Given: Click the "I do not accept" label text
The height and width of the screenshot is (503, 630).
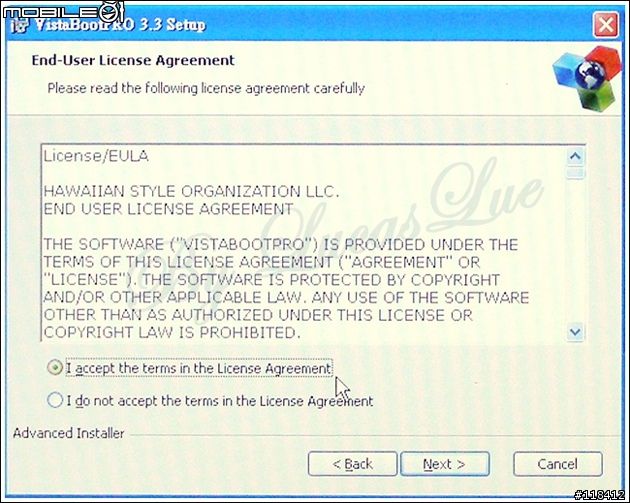Looking at the screenshot, I should [x=220, y=401].
